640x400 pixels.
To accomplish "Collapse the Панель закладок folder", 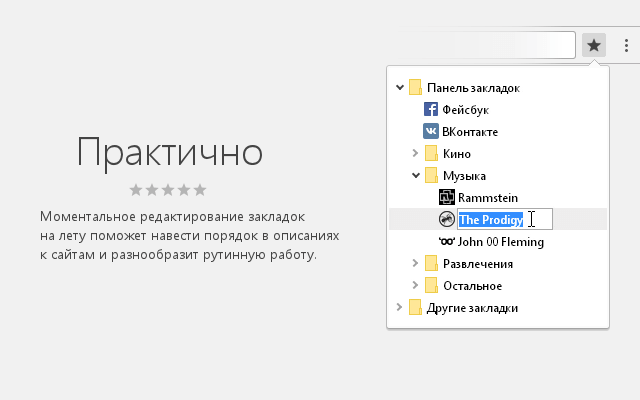I will click(400, 87).
